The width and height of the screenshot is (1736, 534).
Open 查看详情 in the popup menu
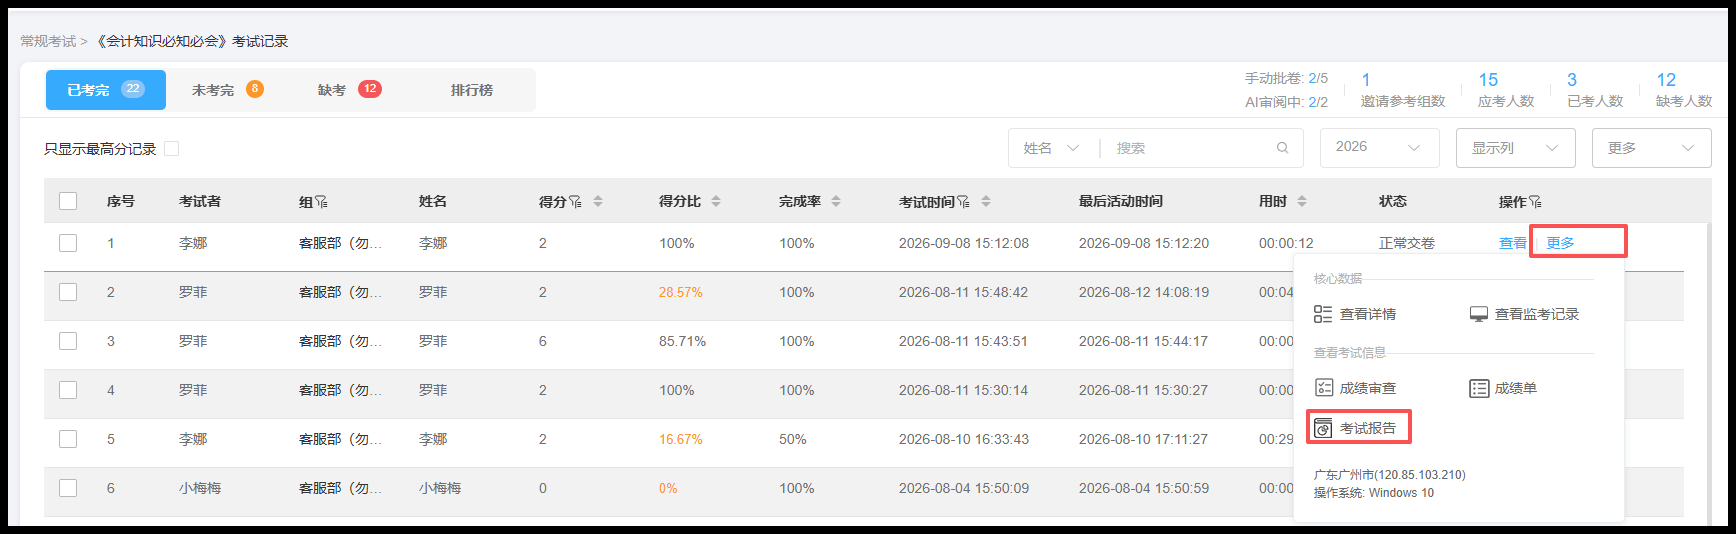(1355, 314)
